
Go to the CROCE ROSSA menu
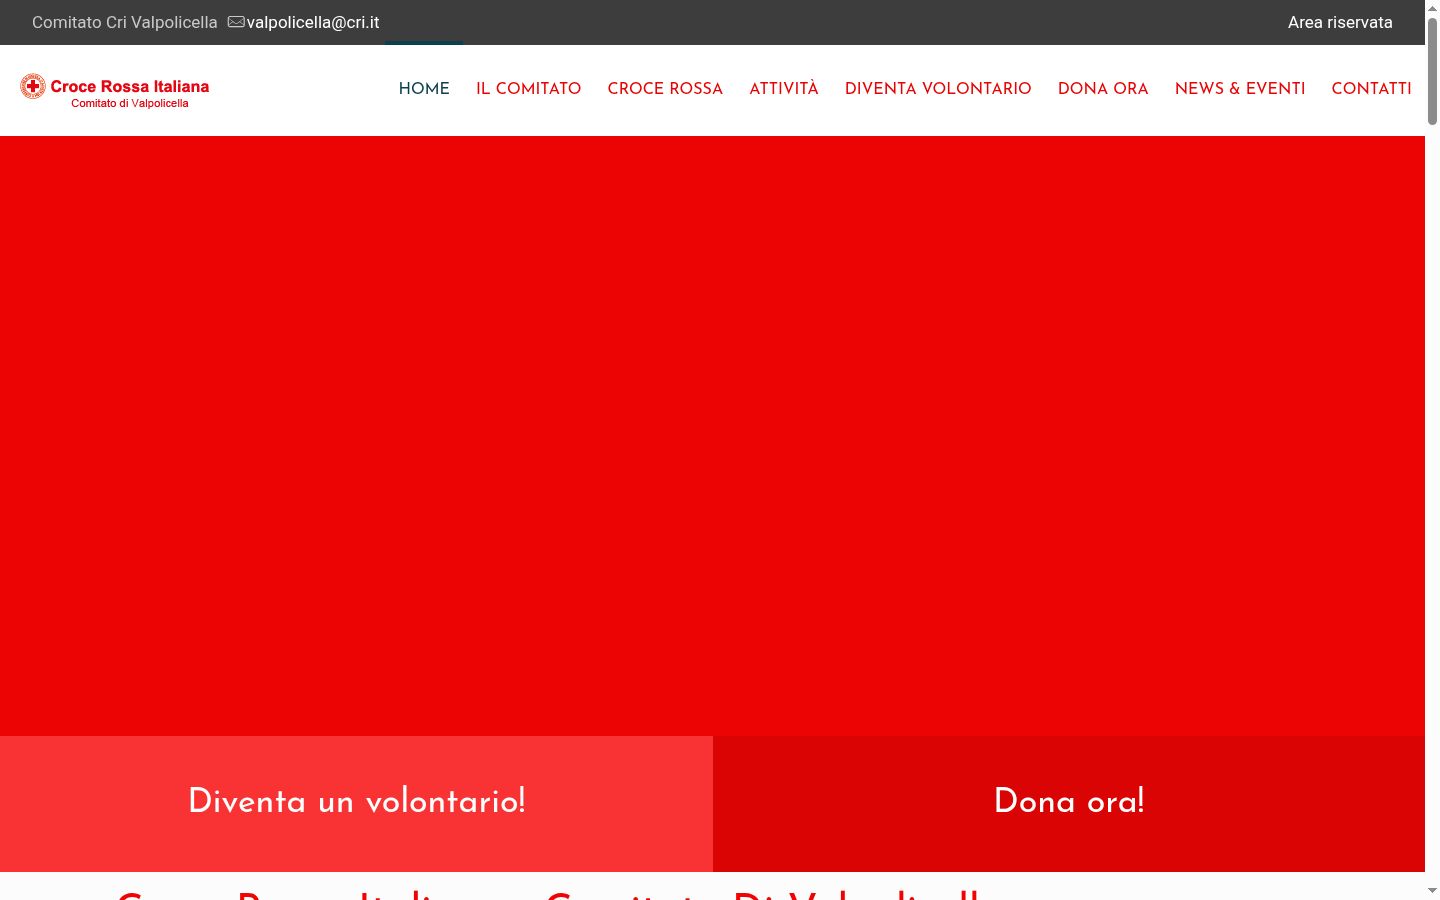pyautogui.click(x=665, y=88)
